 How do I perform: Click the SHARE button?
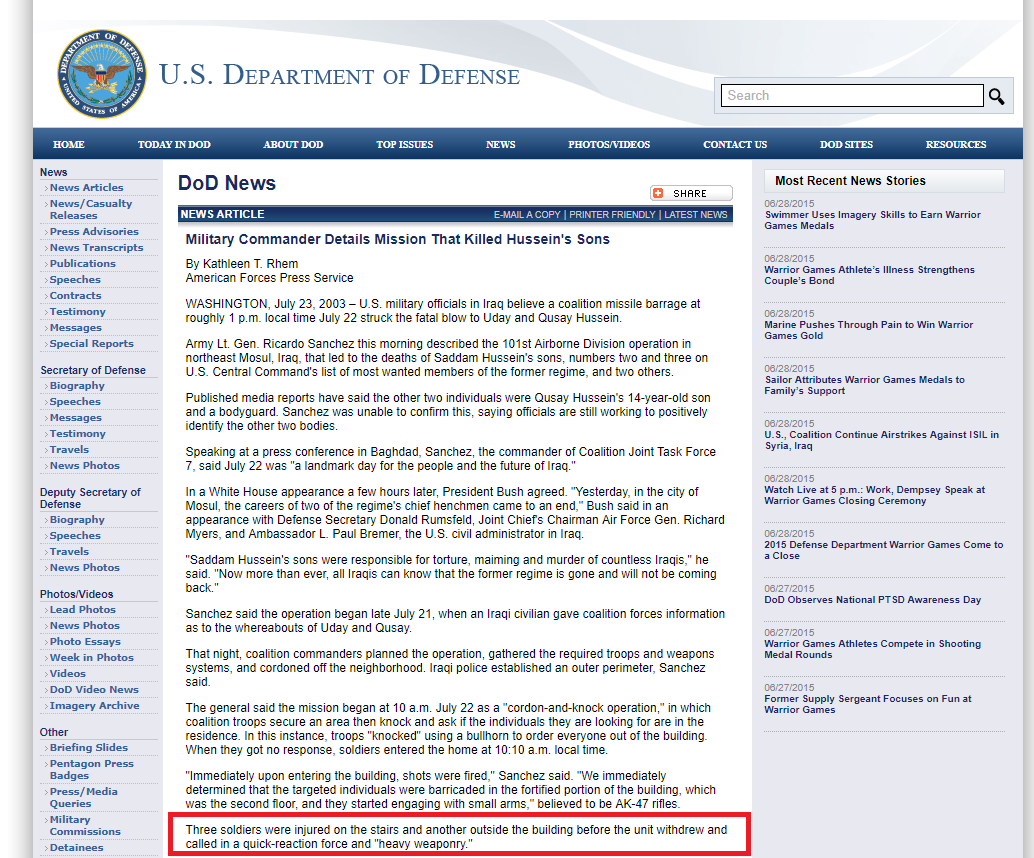pos(691,193)
